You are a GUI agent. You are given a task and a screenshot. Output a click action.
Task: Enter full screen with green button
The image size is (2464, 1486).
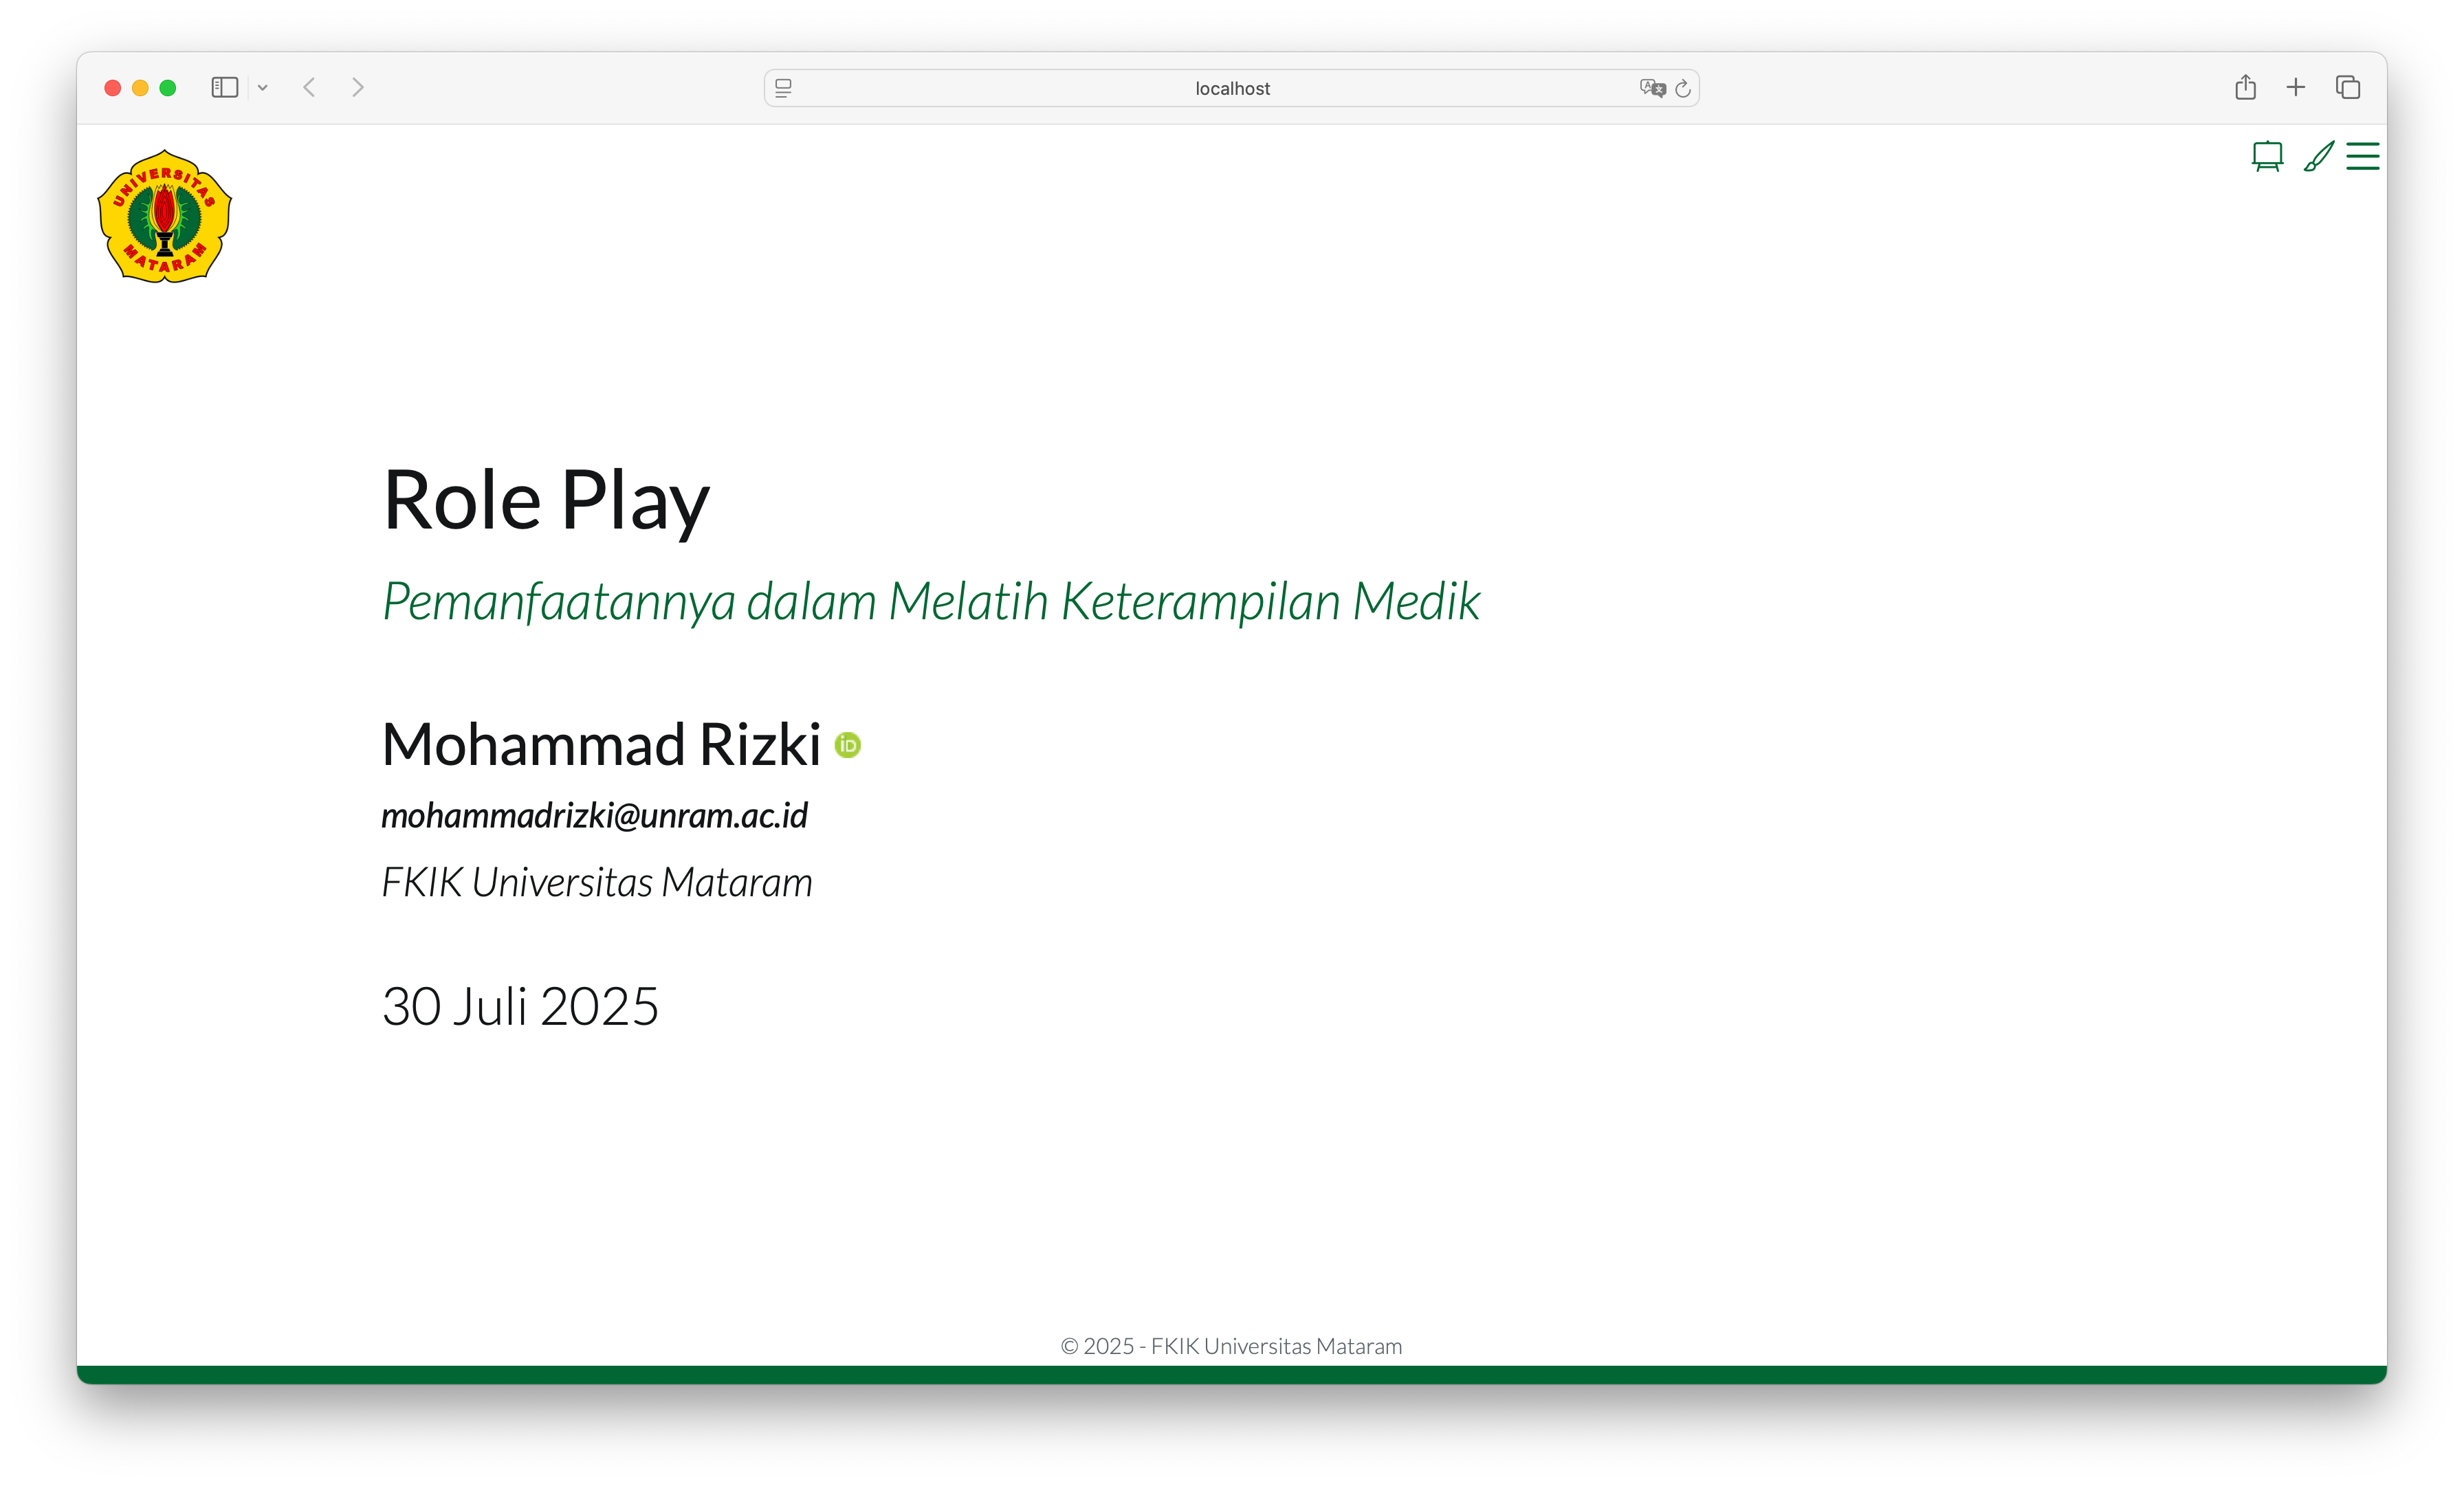[x=168, y=88]
